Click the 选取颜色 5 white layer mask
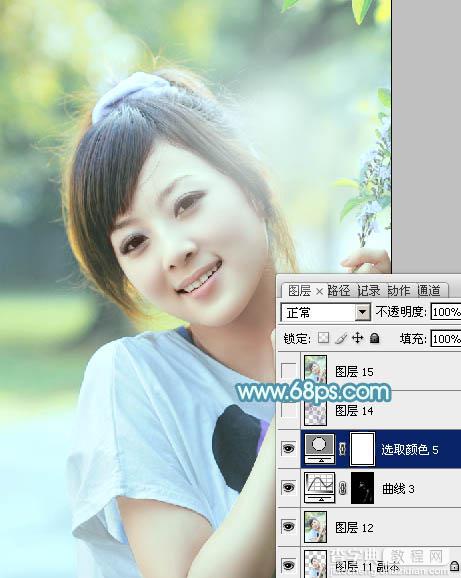Screen dimensions: 461x578 [362, 449]
